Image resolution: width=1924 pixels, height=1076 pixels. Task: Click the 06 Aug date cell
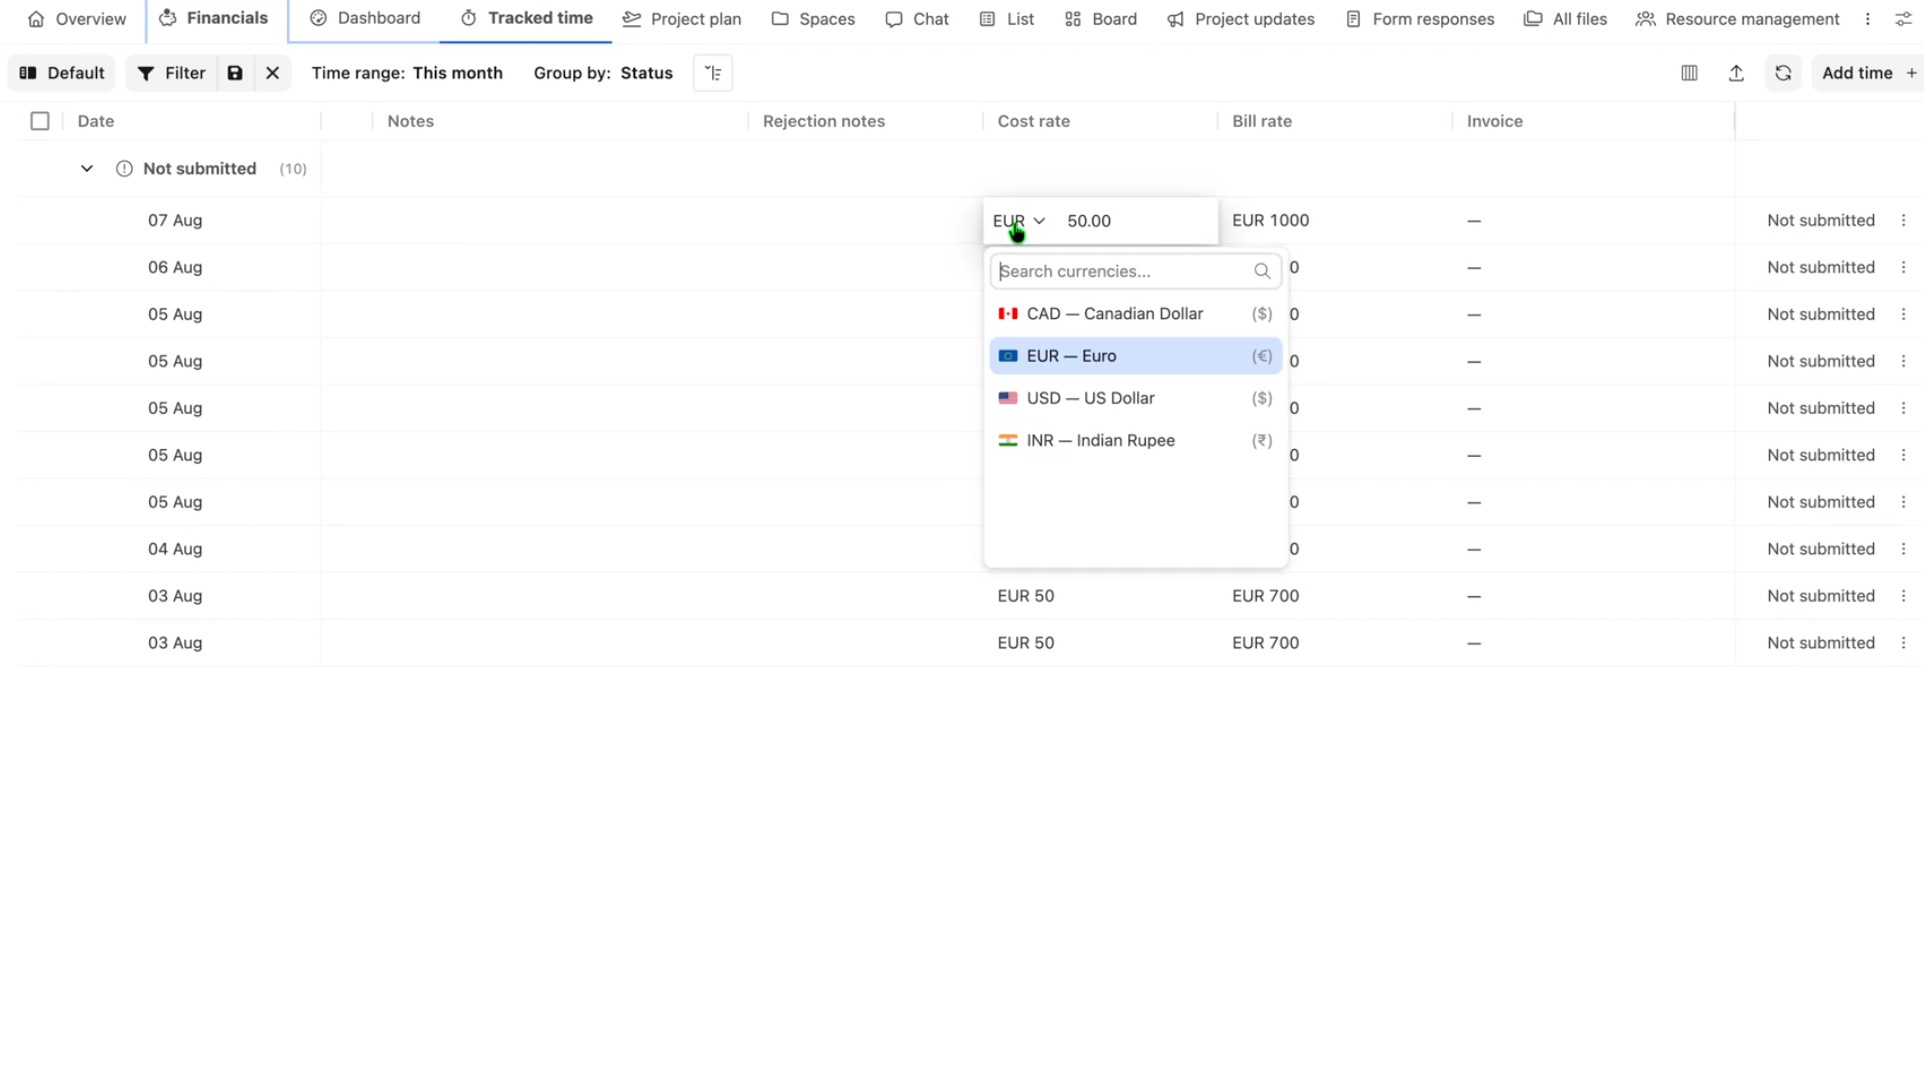(175, 267)
